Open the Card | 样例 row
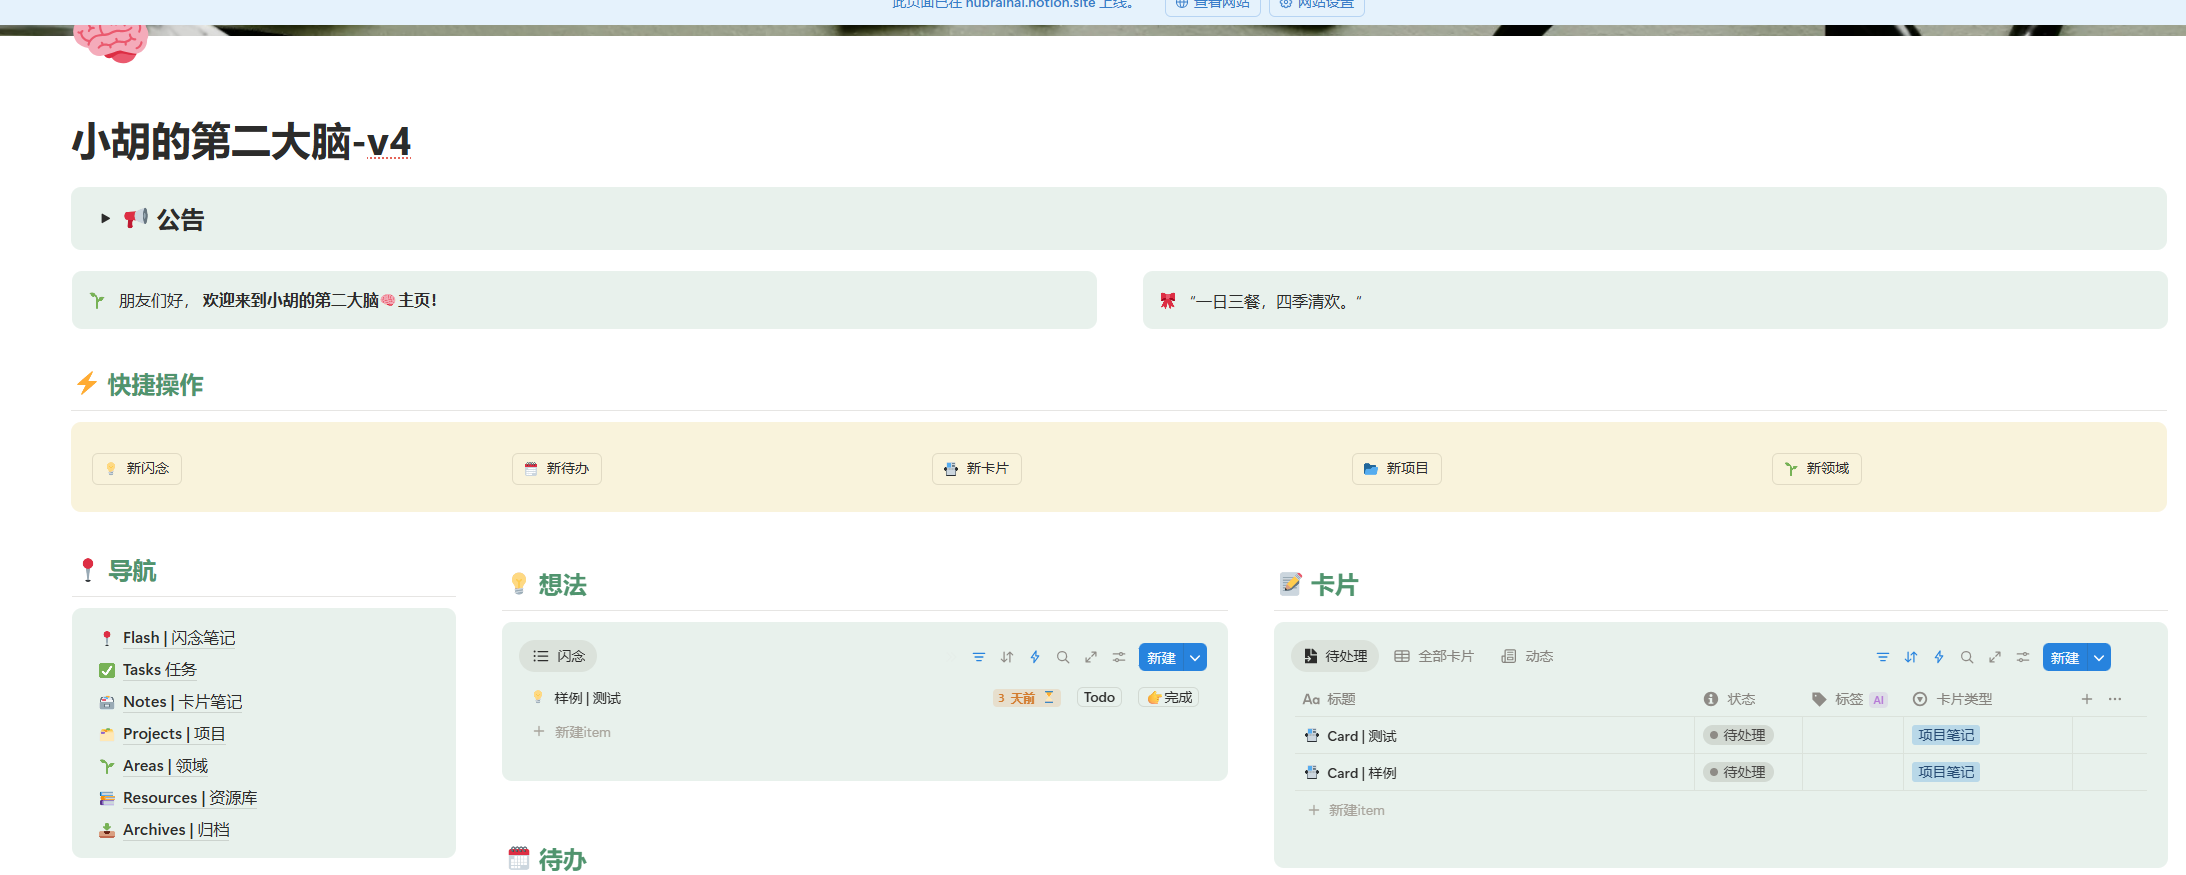The width and height of the screenshot is (2186, 875). coord(1361,773)
